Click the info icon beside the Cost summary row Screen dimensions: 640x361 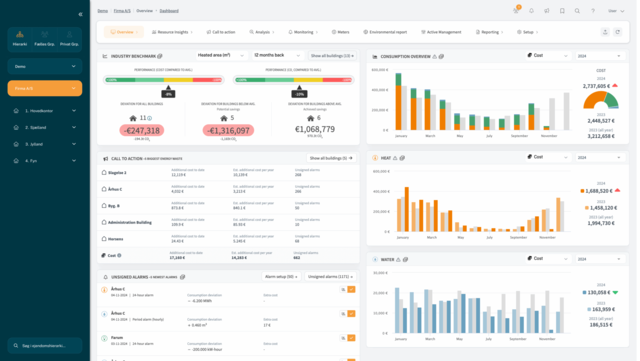coord(119,255)
